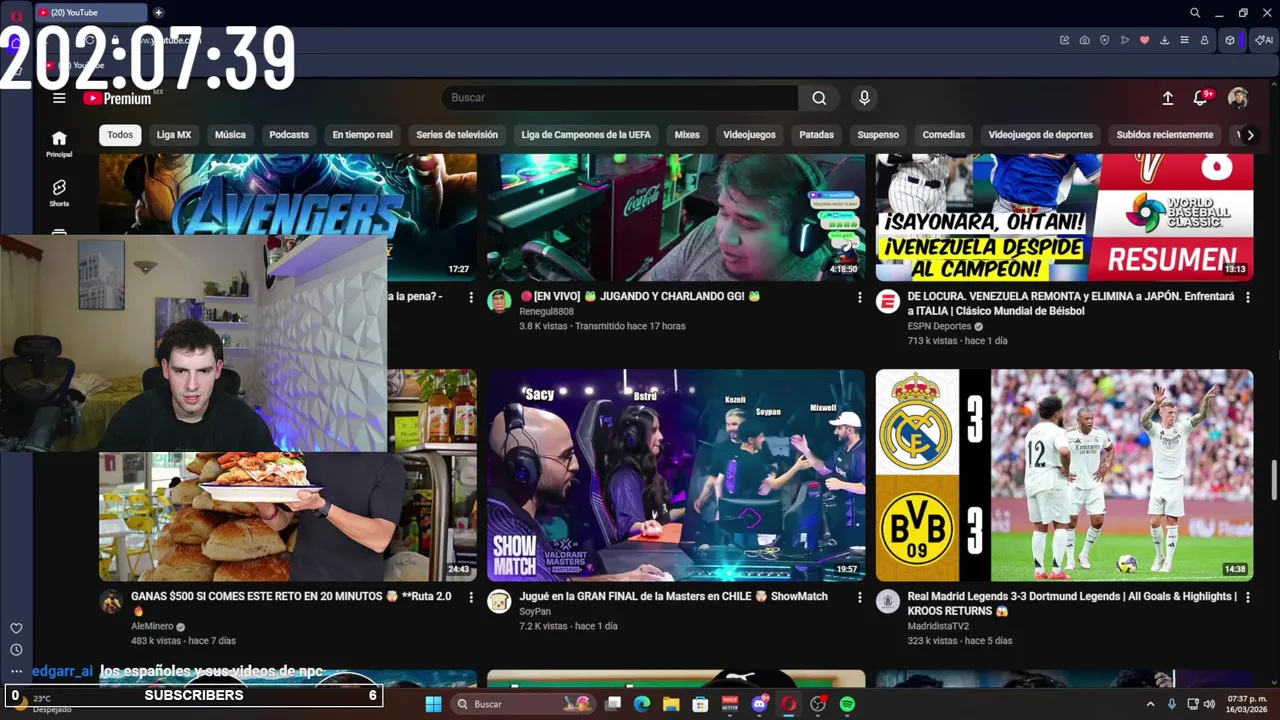The width and height of the screenshot is (1280, 720).
Task: Open title GANAS $500 SI COMES ESTE RETO
Action: 291,603
